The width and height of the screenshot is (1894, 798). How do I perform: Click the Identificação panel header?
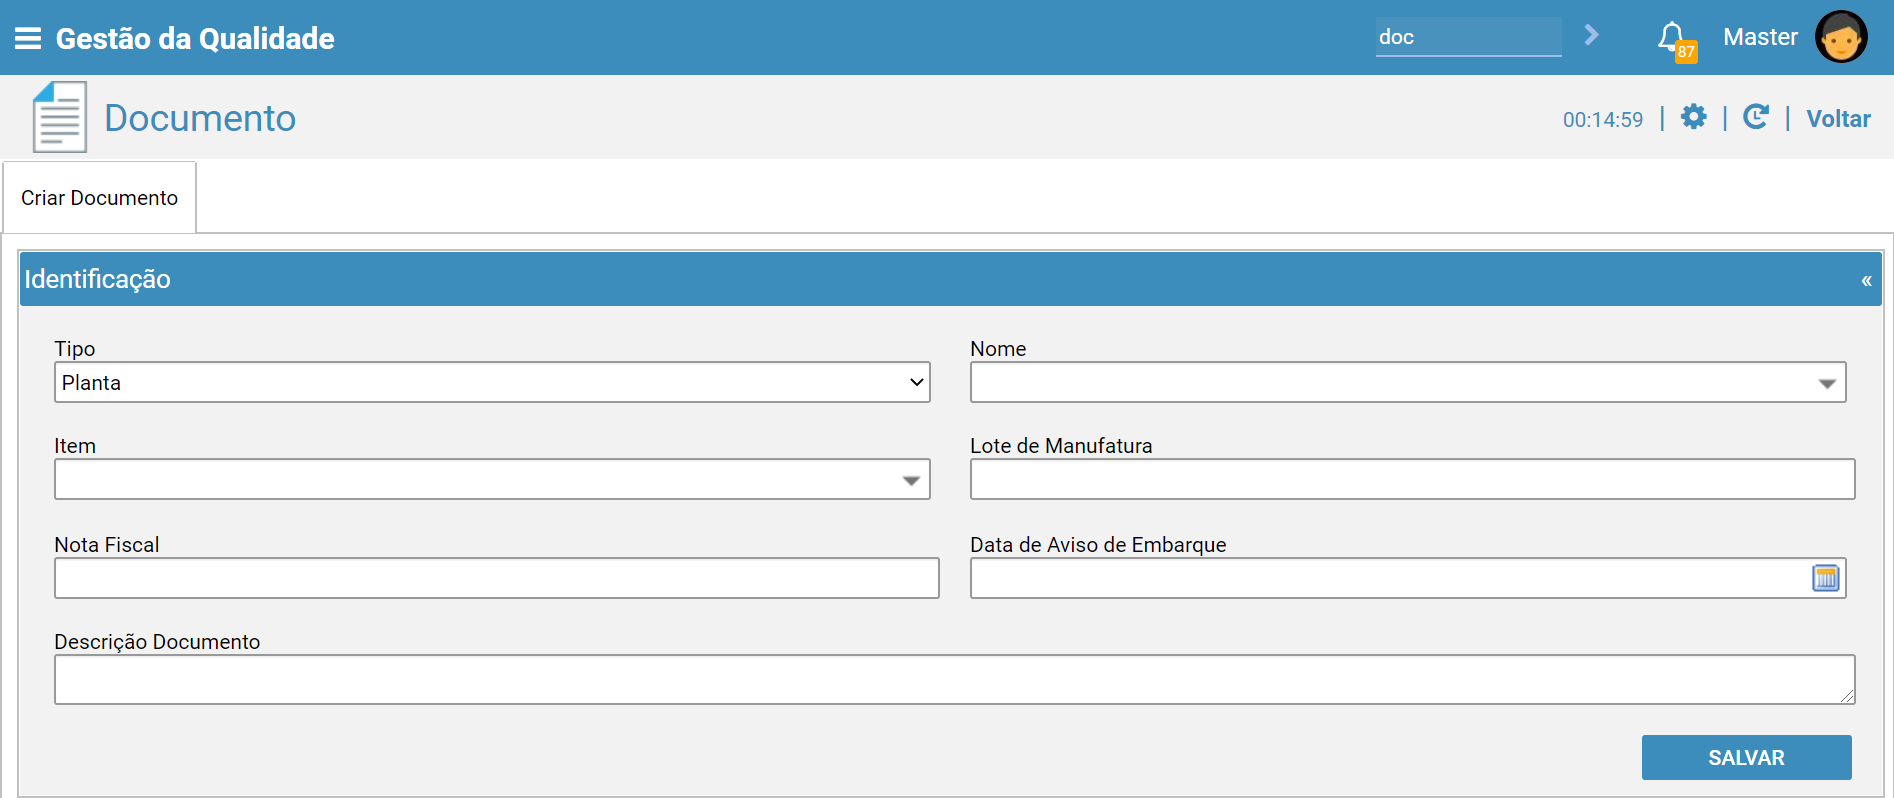950,279
